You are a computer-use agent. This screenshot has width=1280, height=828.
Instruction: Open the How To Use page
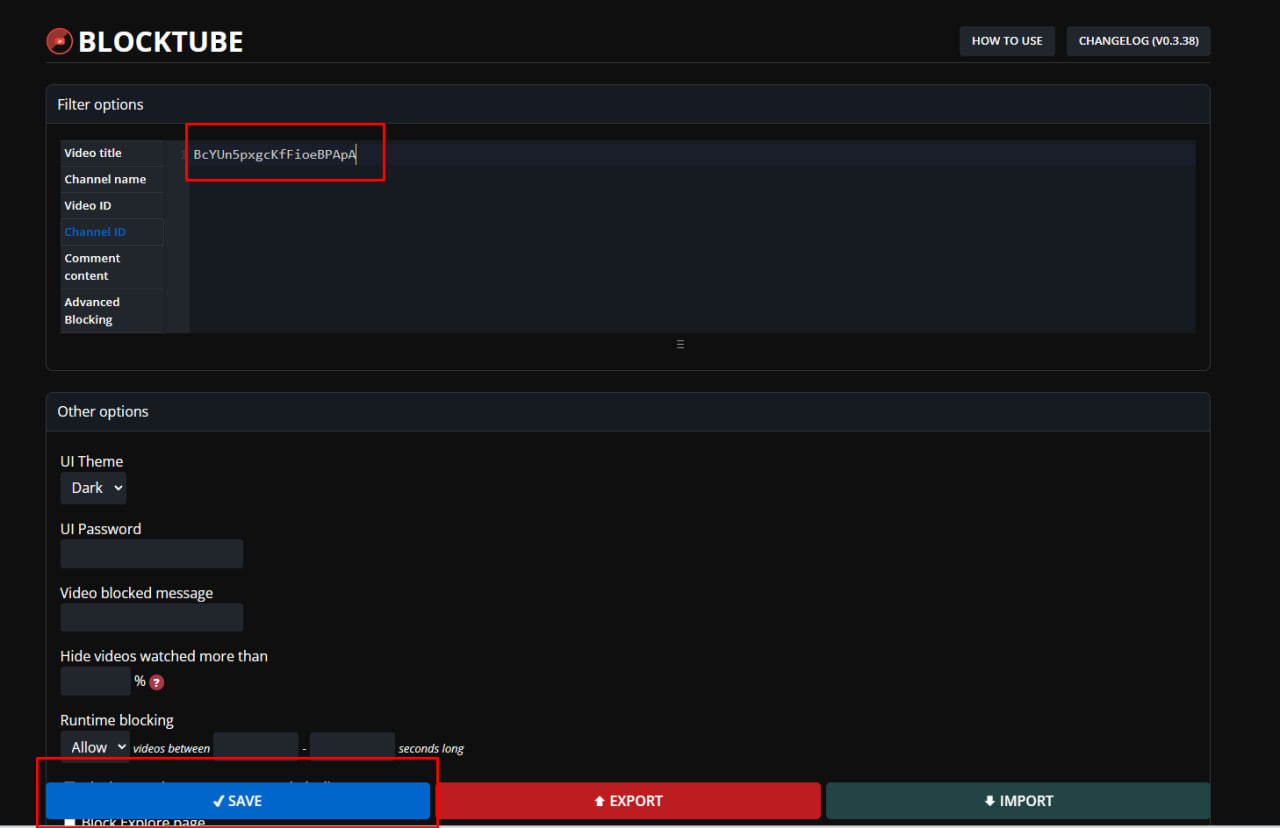[x=1007, y=41]
